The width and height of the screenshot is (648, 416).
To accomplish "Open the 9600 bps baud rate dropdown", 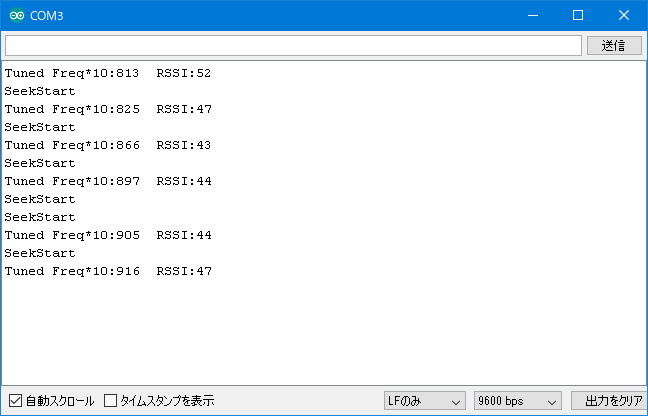I will tap(517, 401).
